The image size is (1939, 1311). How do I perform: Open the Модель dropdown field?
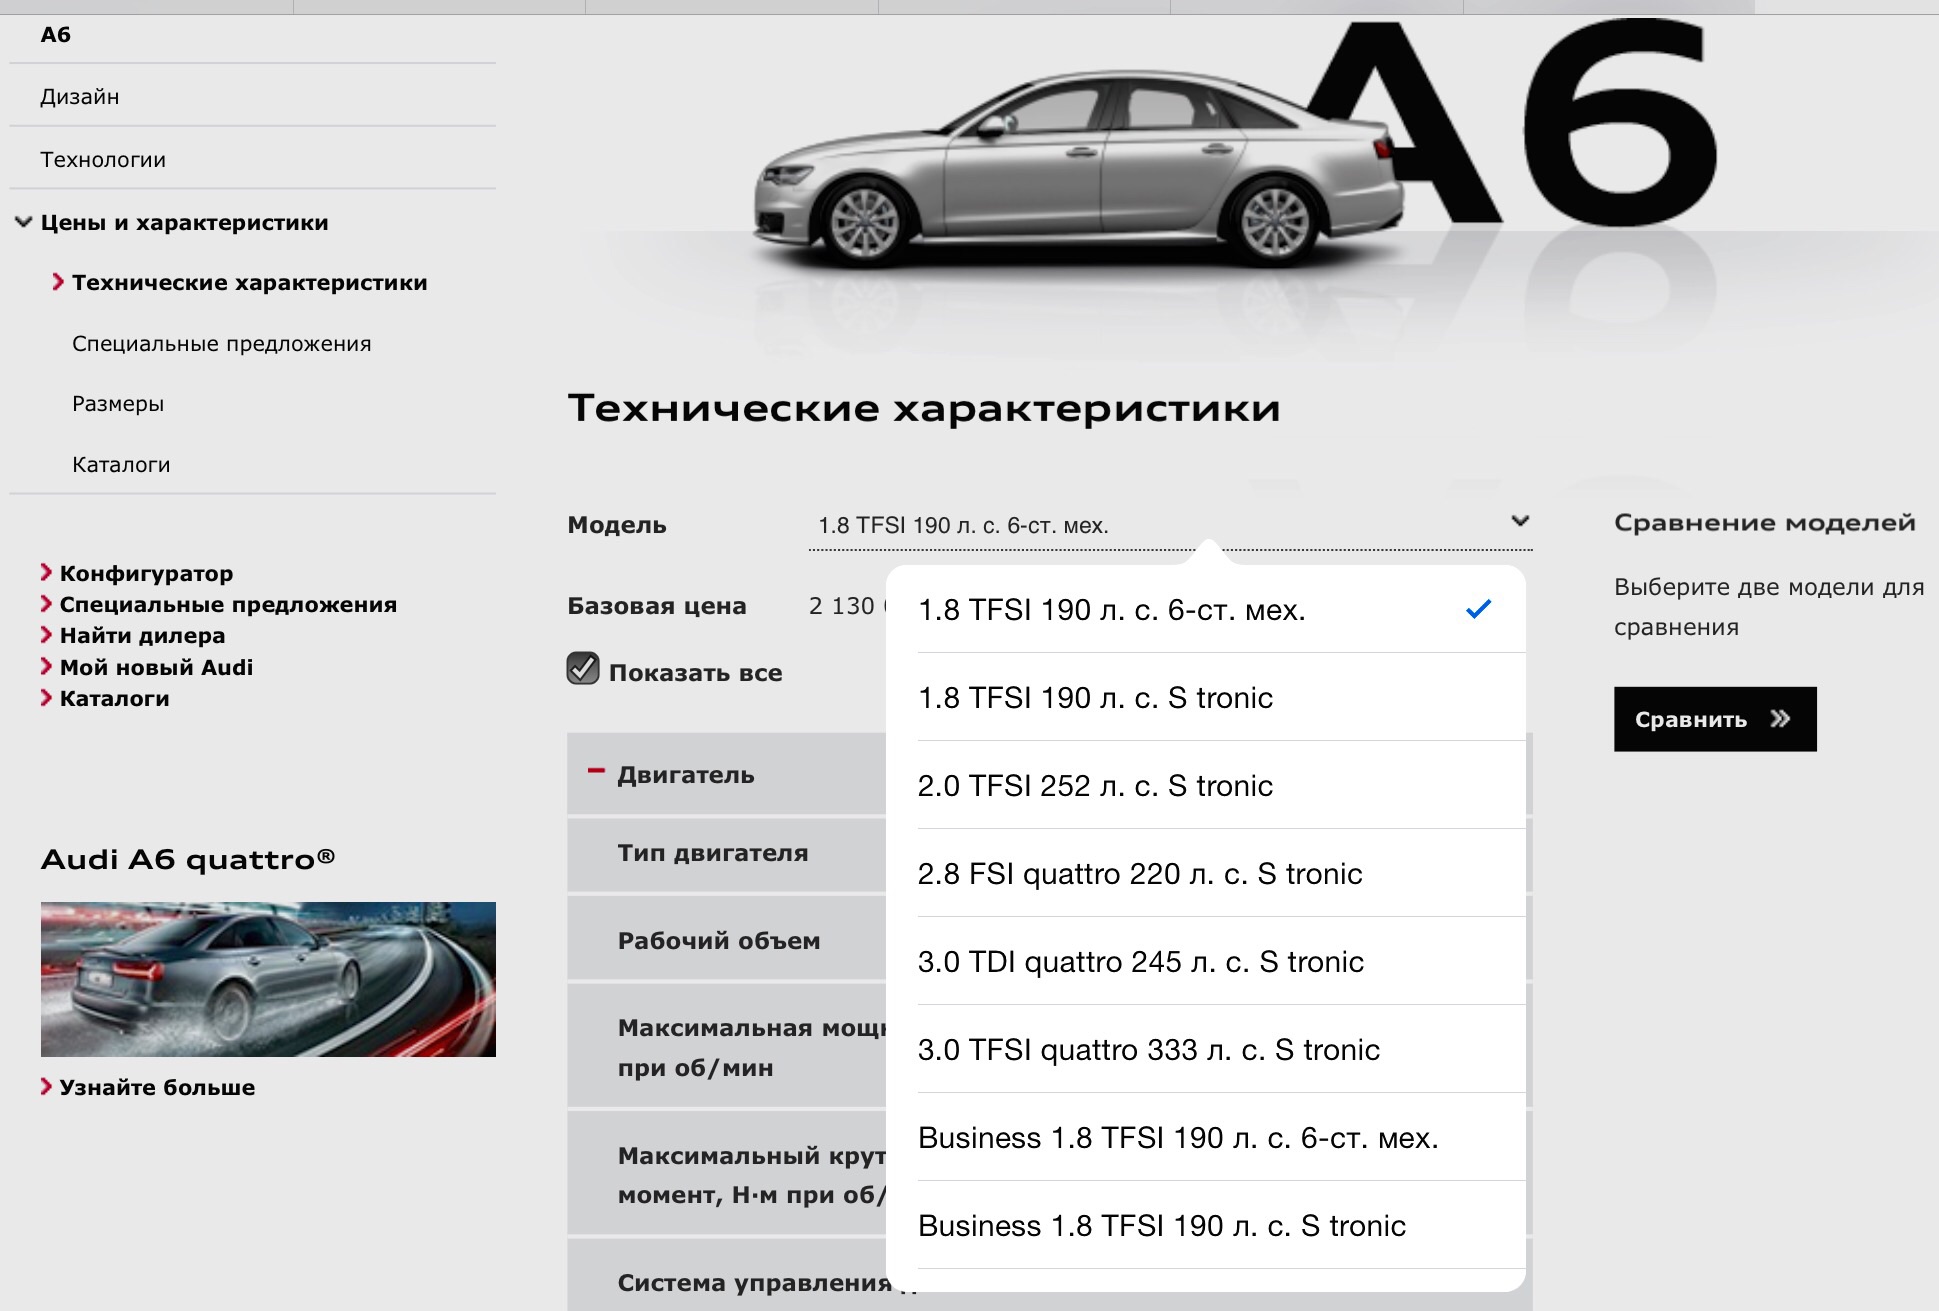coord(1170,525)
